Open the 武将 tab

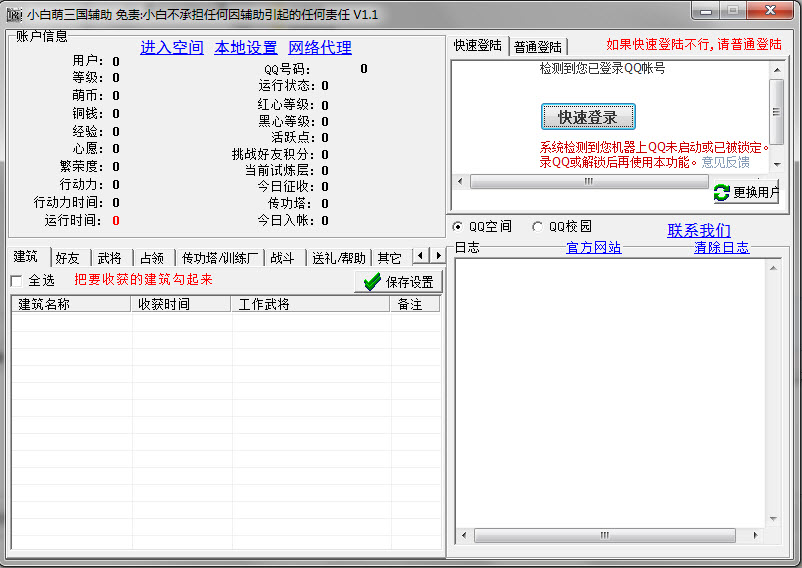[110, 258]
